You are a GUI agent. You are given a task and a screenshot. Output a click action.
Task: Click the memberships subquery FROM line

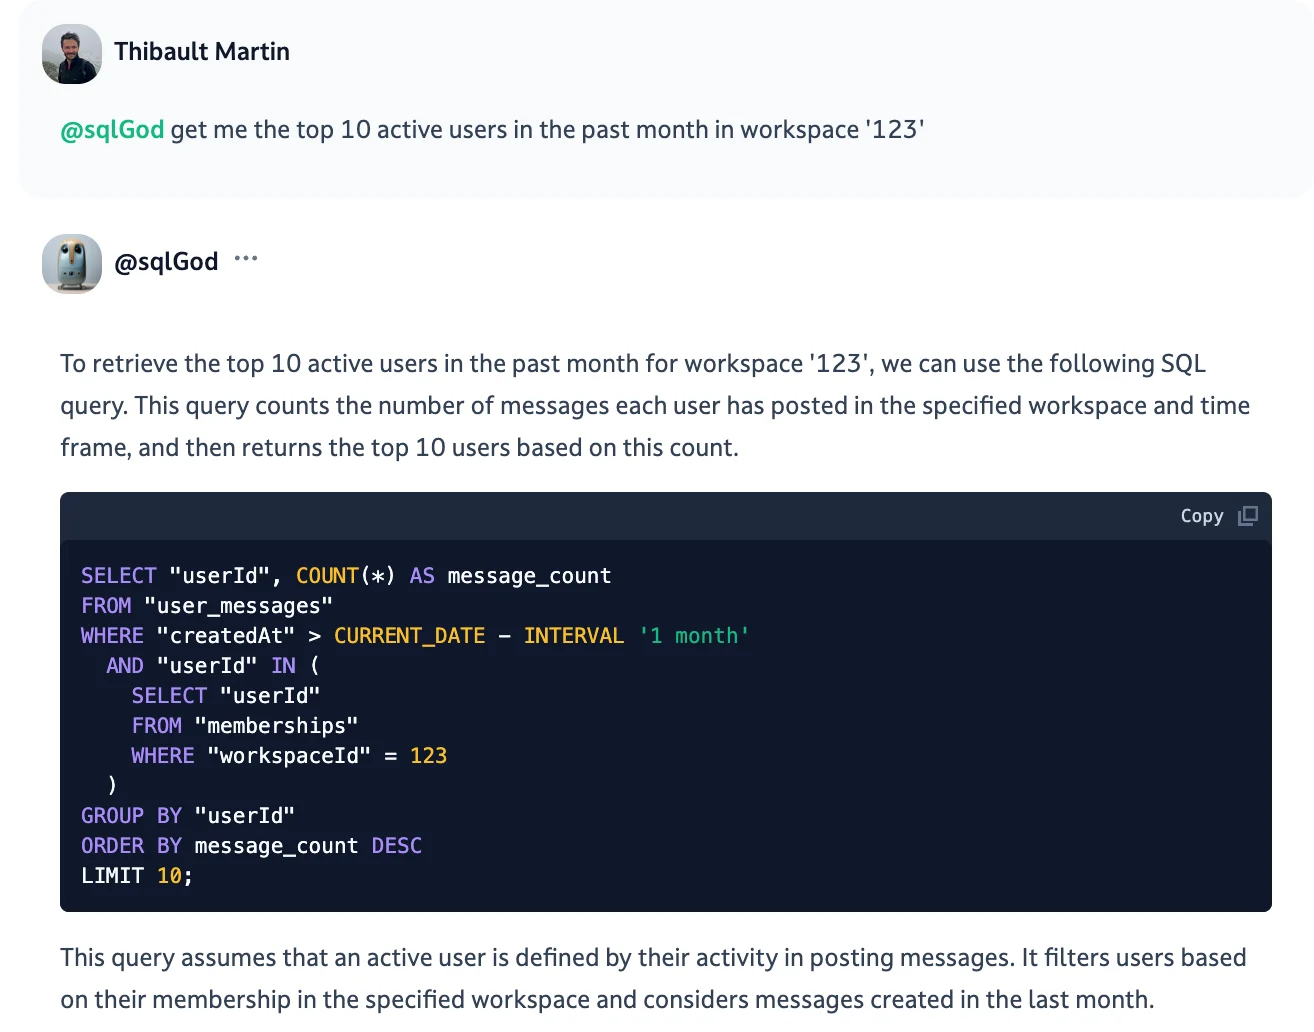[244, 725]
